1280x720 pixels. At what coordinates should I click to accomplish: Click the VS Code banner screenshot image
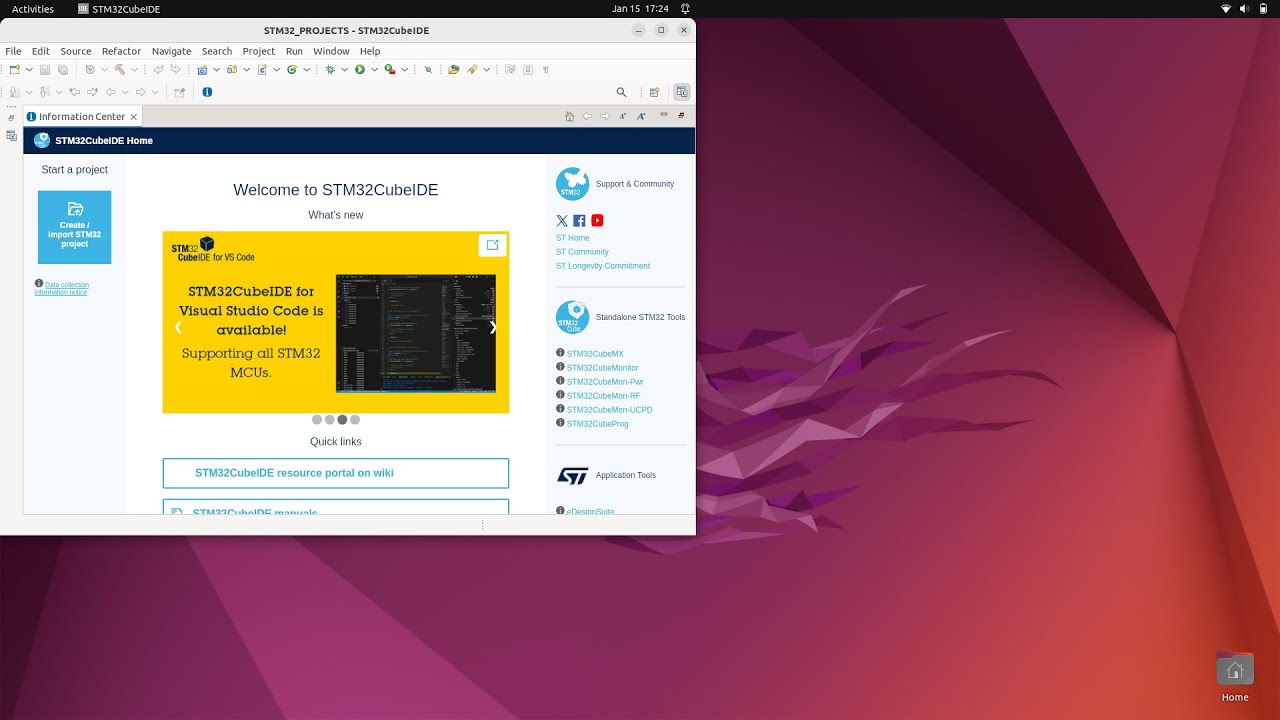tap(415, 333)
